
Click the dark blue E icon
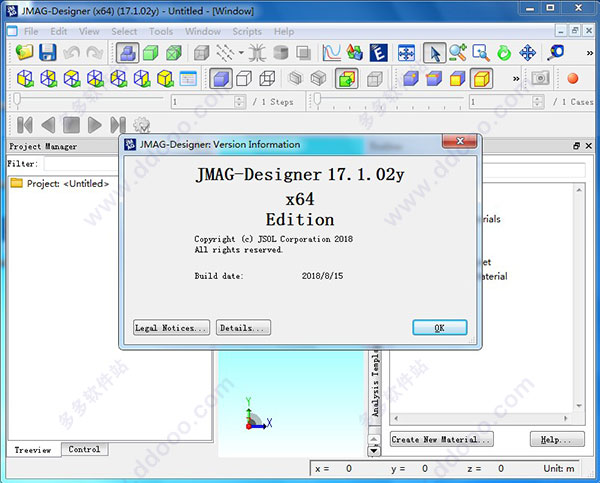click(378, 53)
